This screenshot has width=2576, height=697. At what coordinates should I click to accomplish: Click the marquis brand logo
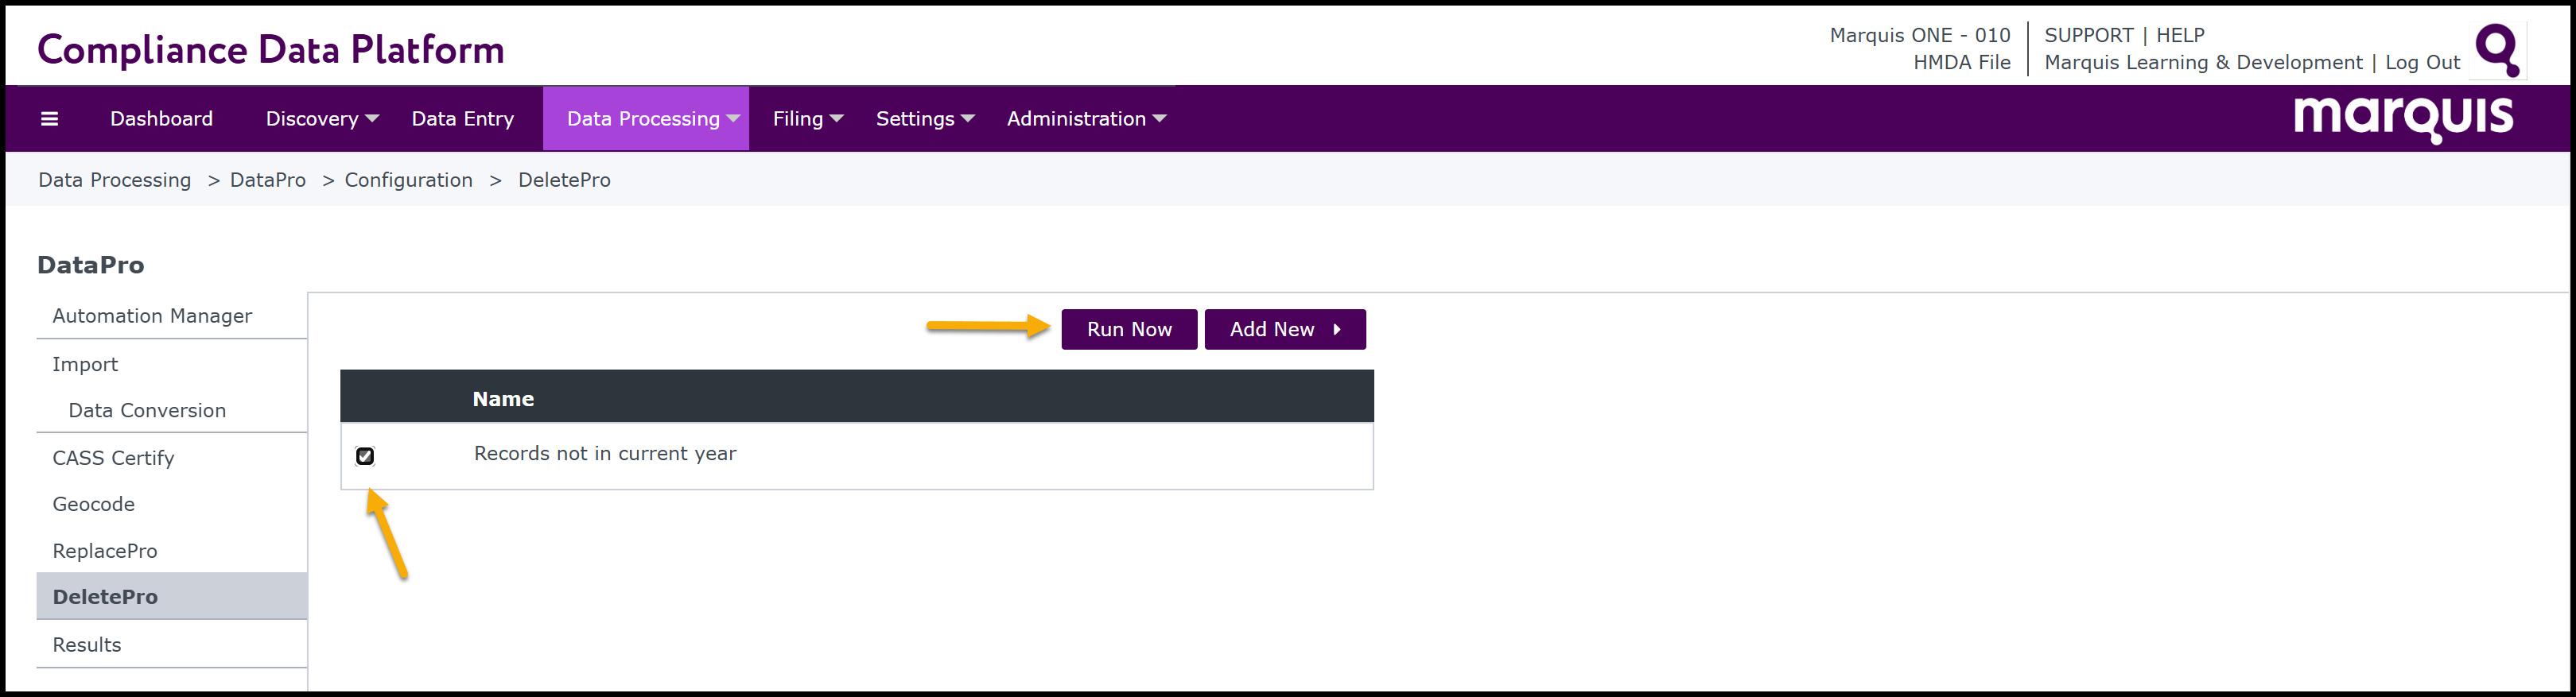pos(2402,118)
